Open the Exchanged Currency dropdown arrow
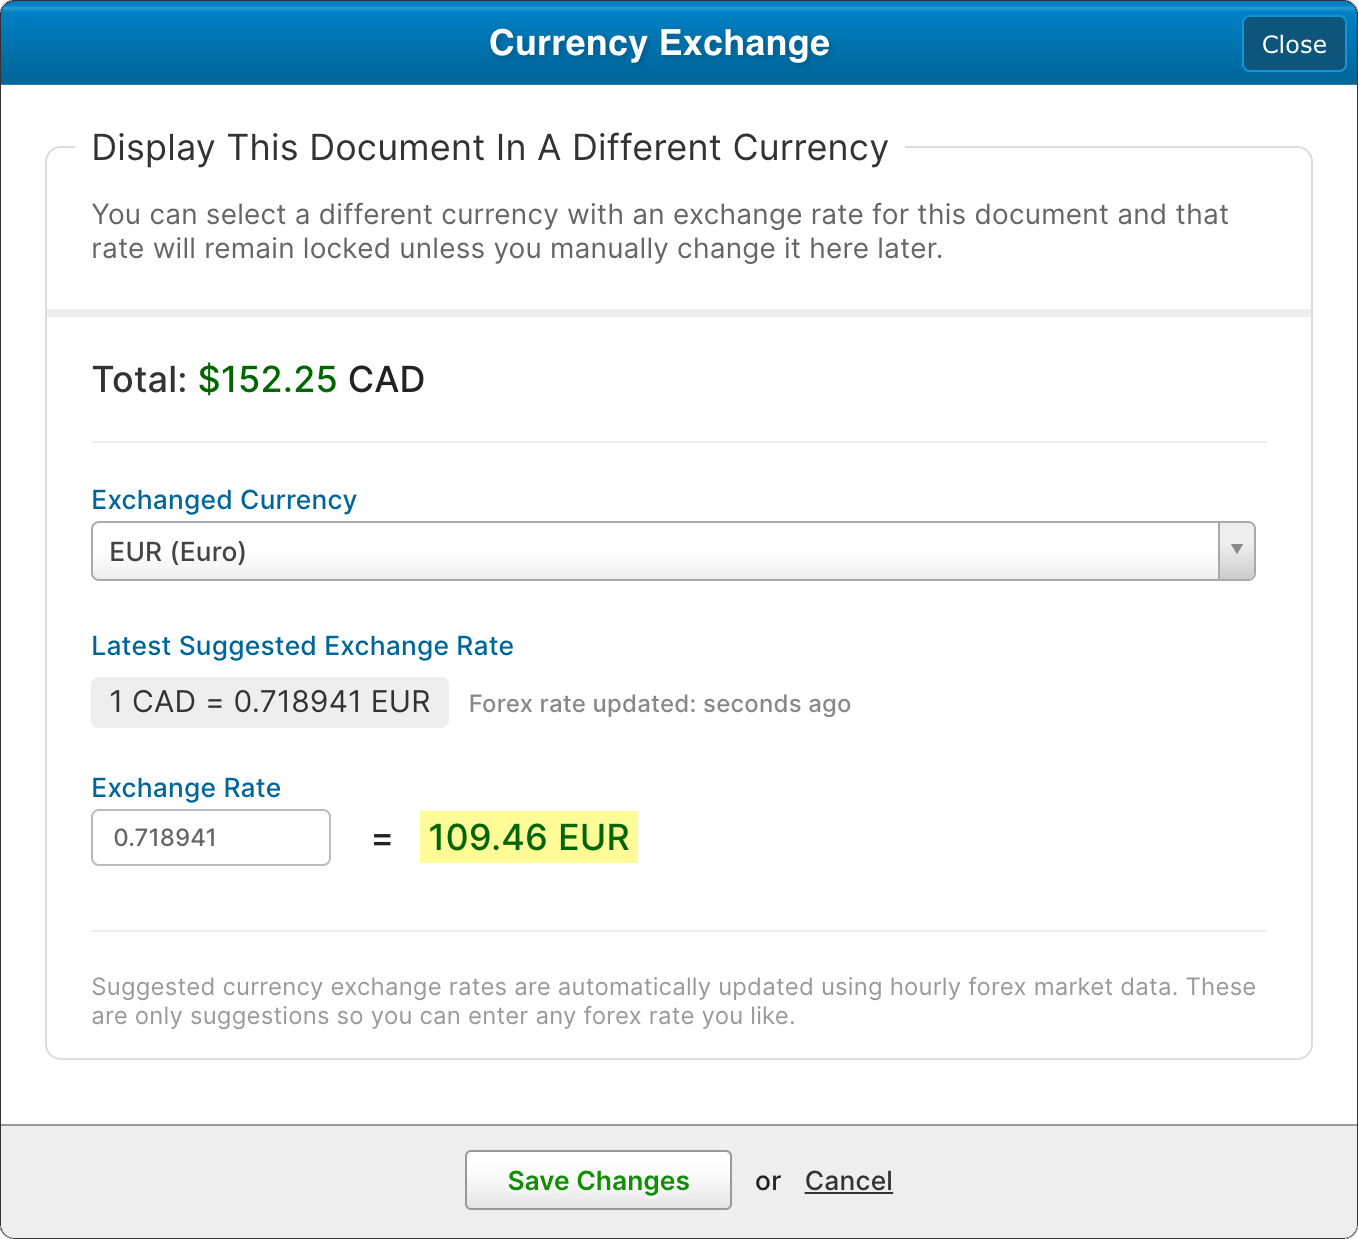Viewport: 1358px width, 1239px height. coord(1236,550)
